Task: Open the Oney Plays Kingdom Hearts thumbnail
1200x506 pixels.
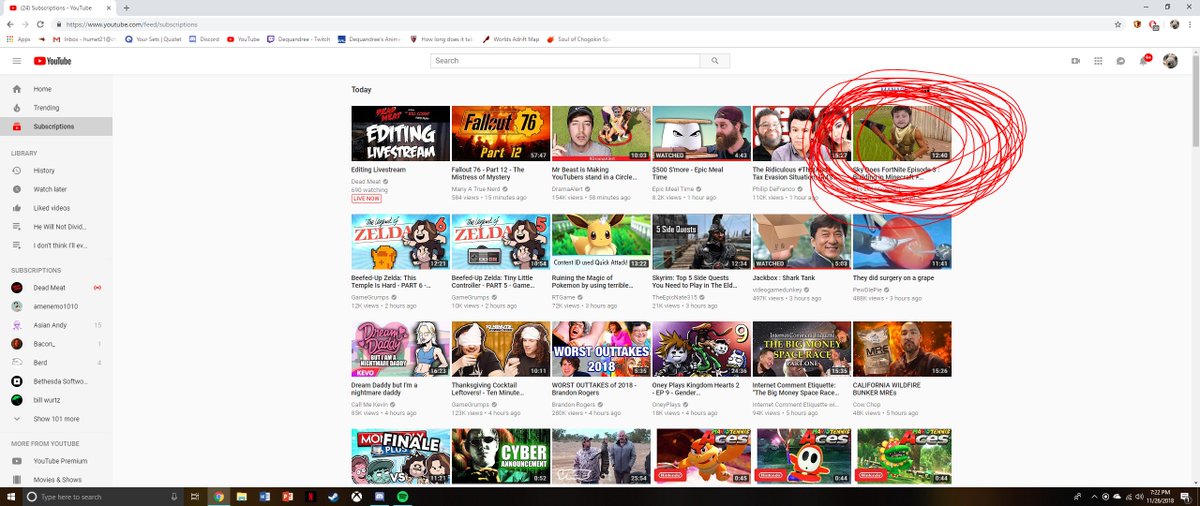Action: point(700,349)
